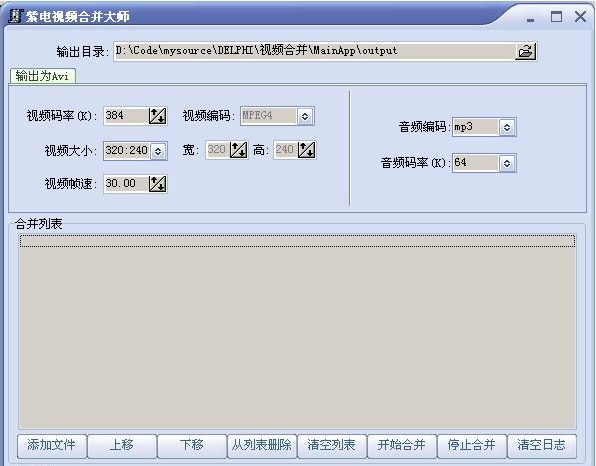Click the app icon in title bar
This screenshot has height=466, width=596.
coord(15,16)
